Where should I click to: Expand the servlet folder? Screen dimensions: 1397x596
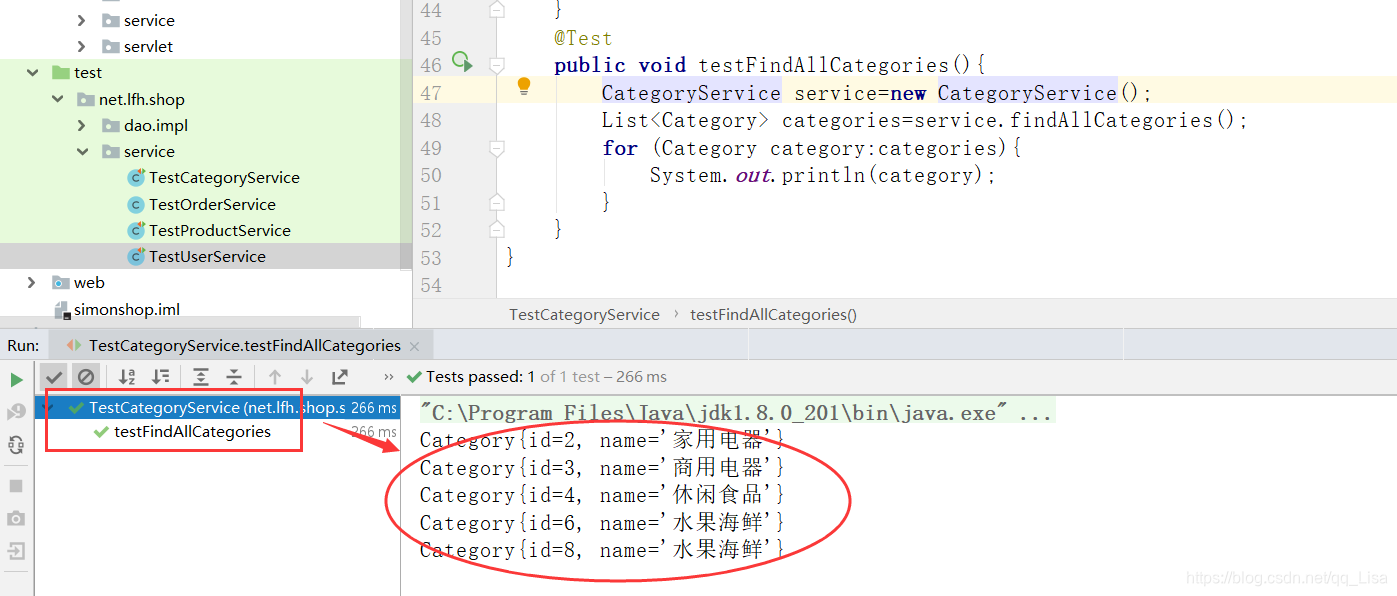click(x=82, y=46)
